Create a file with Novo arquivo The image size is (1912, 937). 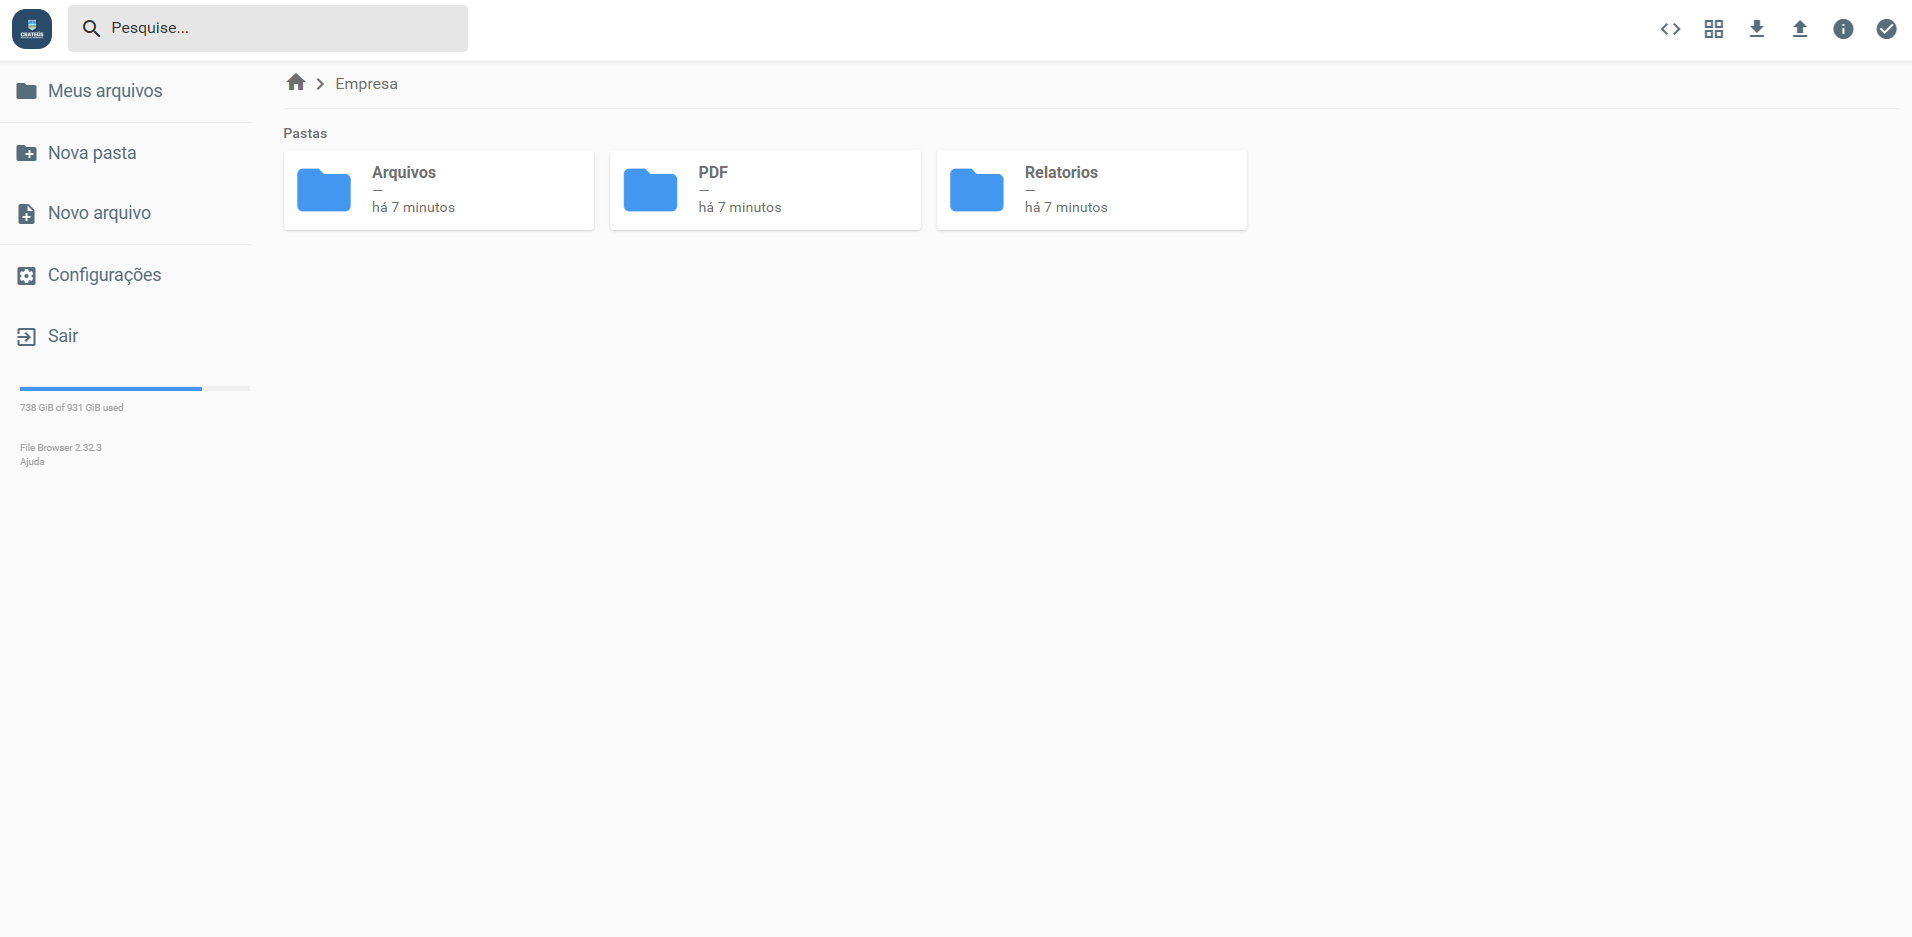(x=99, y=212)
